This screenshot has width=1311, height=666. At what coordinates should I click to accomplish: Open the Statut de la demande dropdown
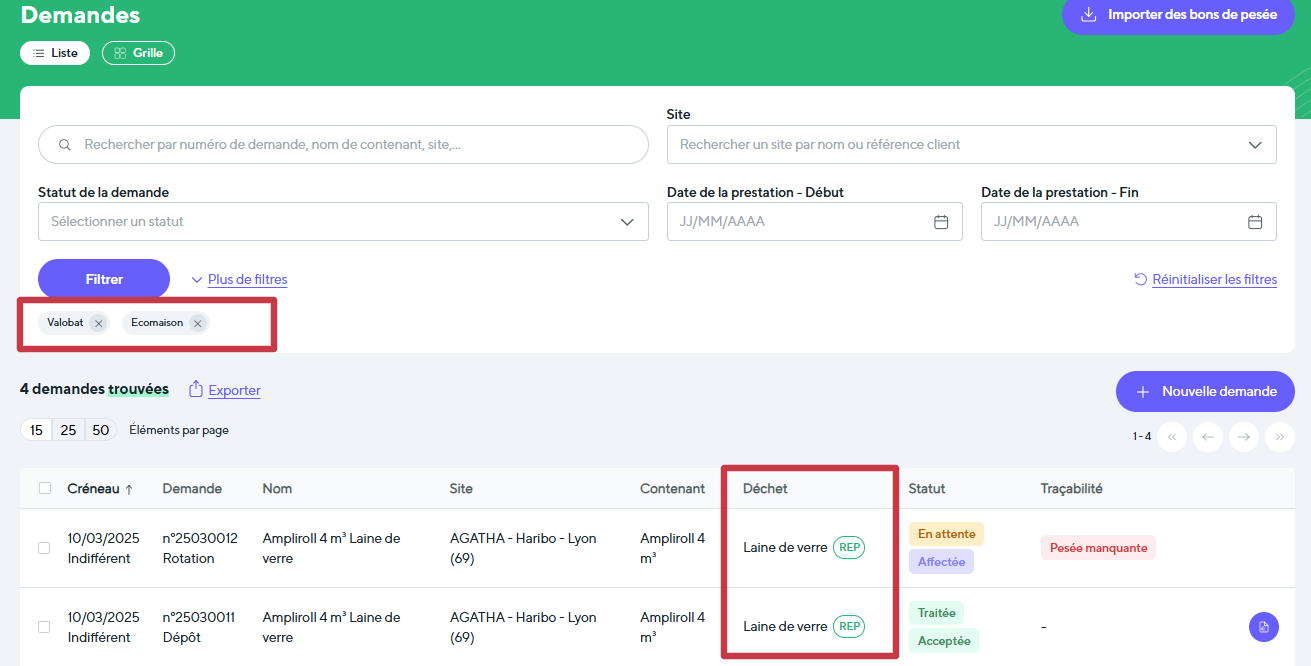(343, 222)
